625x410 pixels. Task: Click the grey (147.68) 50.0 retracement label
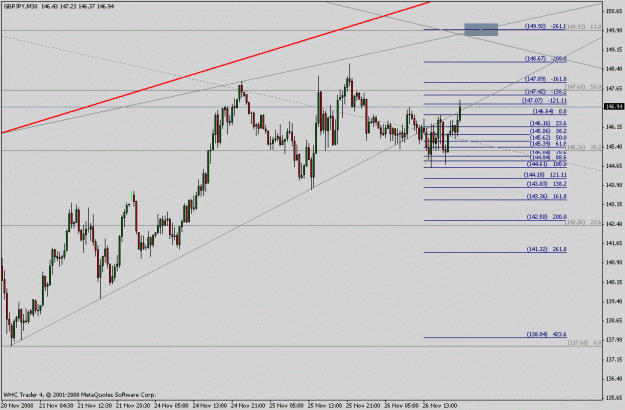pos(584,86)
